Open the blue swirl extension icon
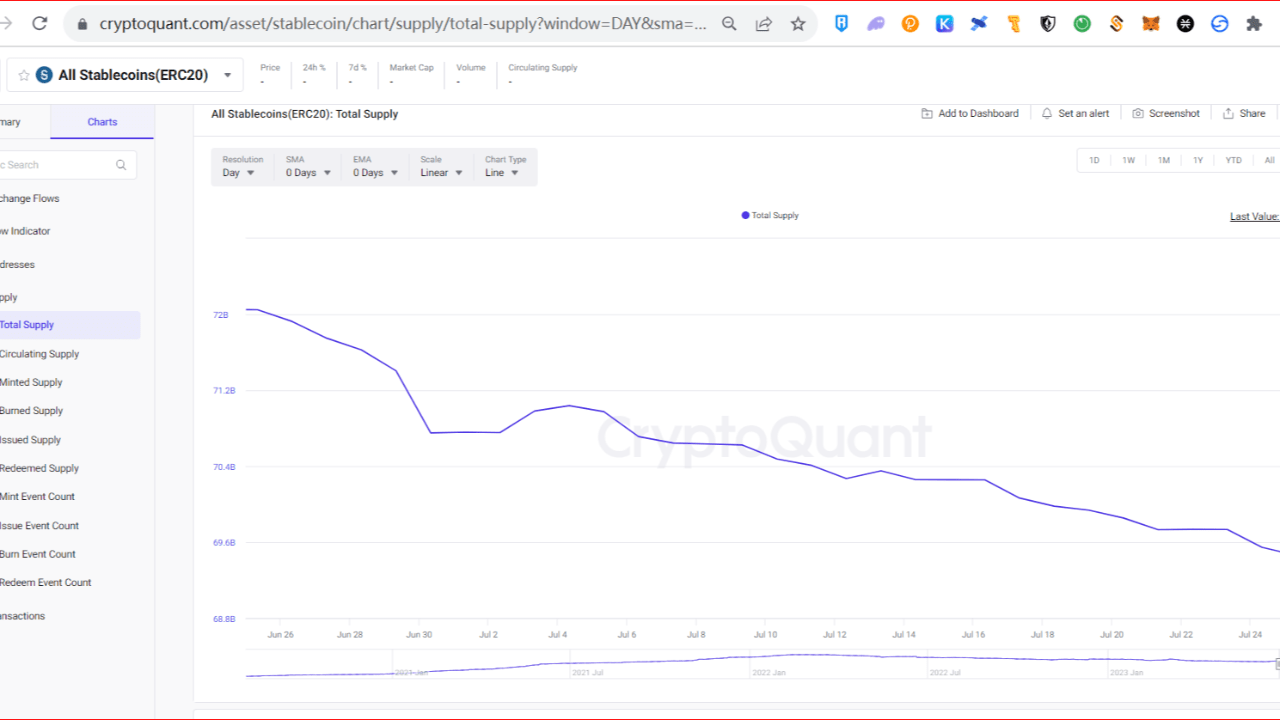This screenshot has width=1280, height=720. pos(1219,23)
